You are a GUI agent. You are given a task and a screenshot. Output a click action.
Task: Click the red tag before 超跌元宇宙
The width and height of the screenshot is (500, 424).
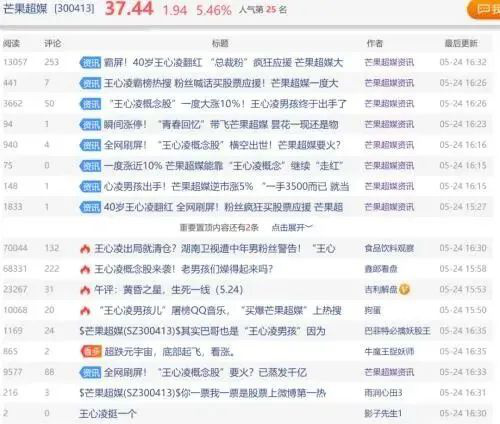[x=91, y=351]
